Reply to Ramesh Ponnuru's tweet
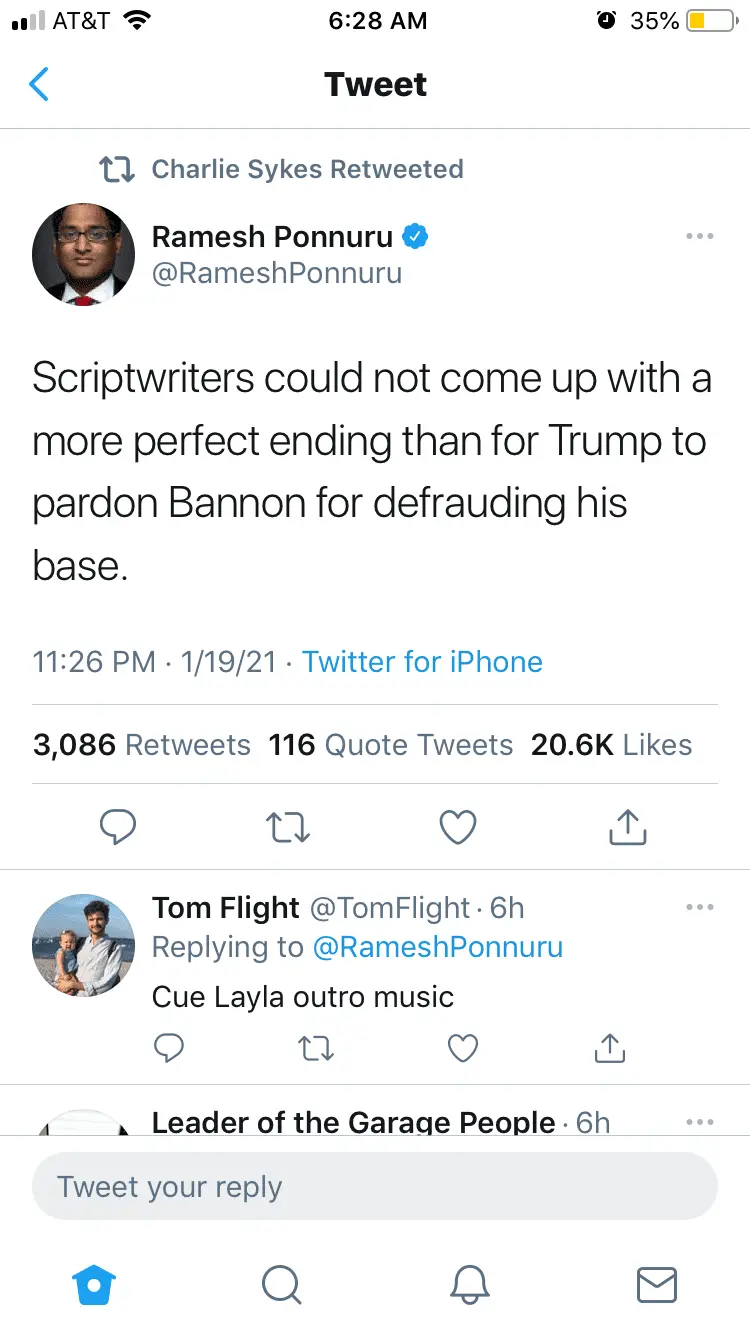This screenshot has height=1334, width=750. click(x=119, y=827)
